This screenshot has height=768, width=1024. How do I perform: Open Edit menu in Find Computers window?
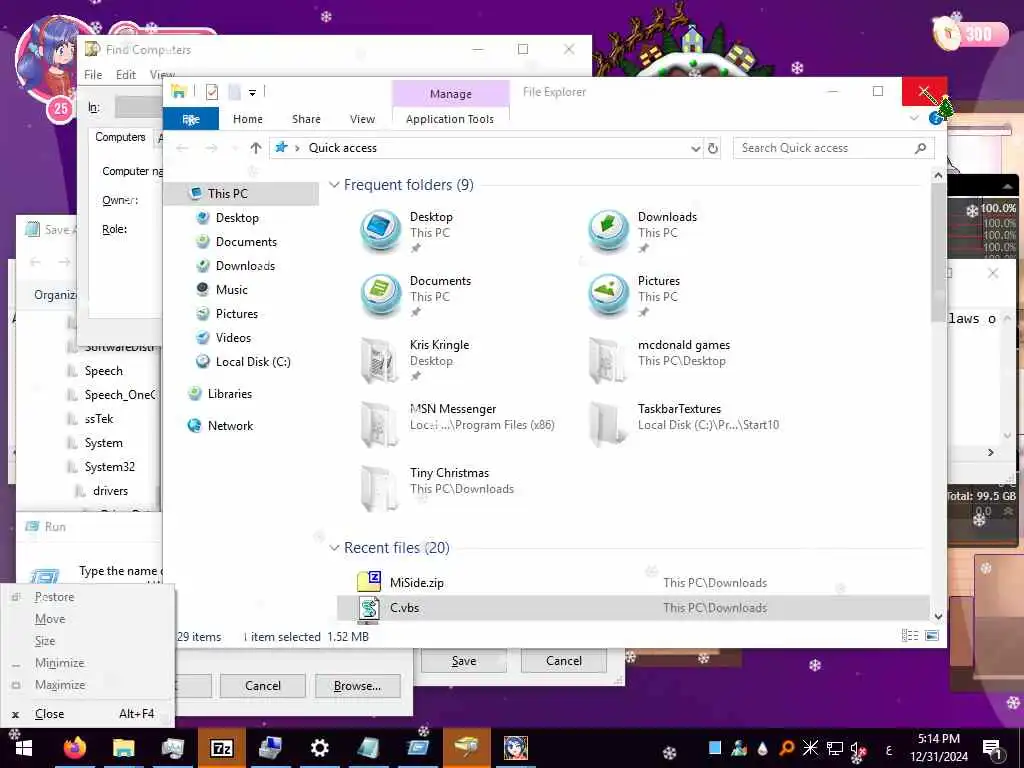tap(126, 74)
